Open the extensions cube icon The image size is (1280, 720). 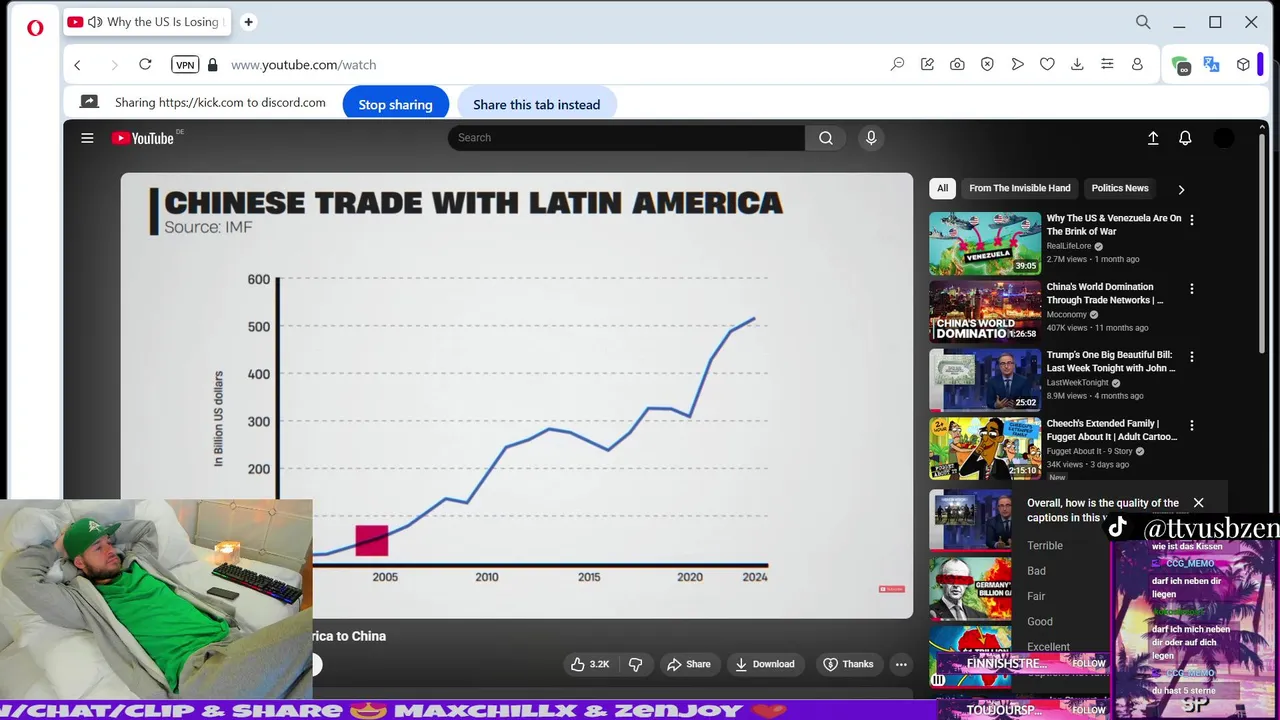point(1243,64)
